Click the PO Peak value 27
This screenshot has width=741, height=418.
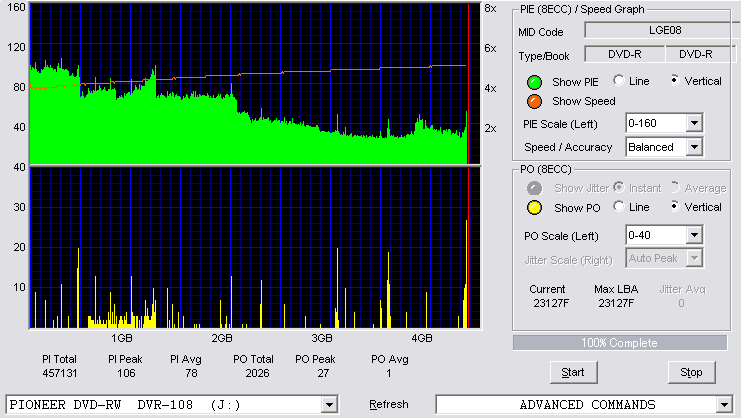pos(323,373)
